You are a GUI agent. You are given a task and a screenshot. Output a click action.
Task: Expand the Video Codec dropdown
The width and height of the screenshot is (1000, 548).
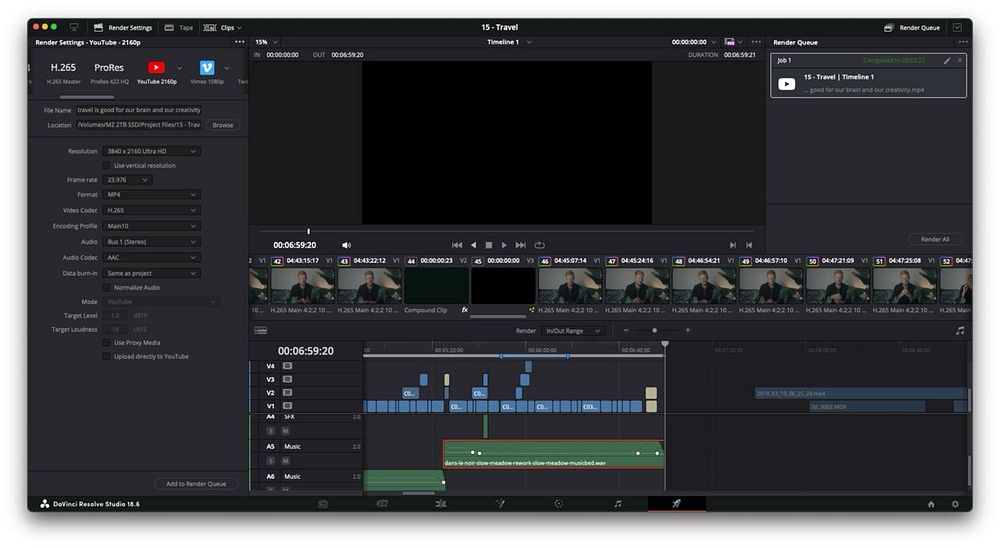coord(150,211)
